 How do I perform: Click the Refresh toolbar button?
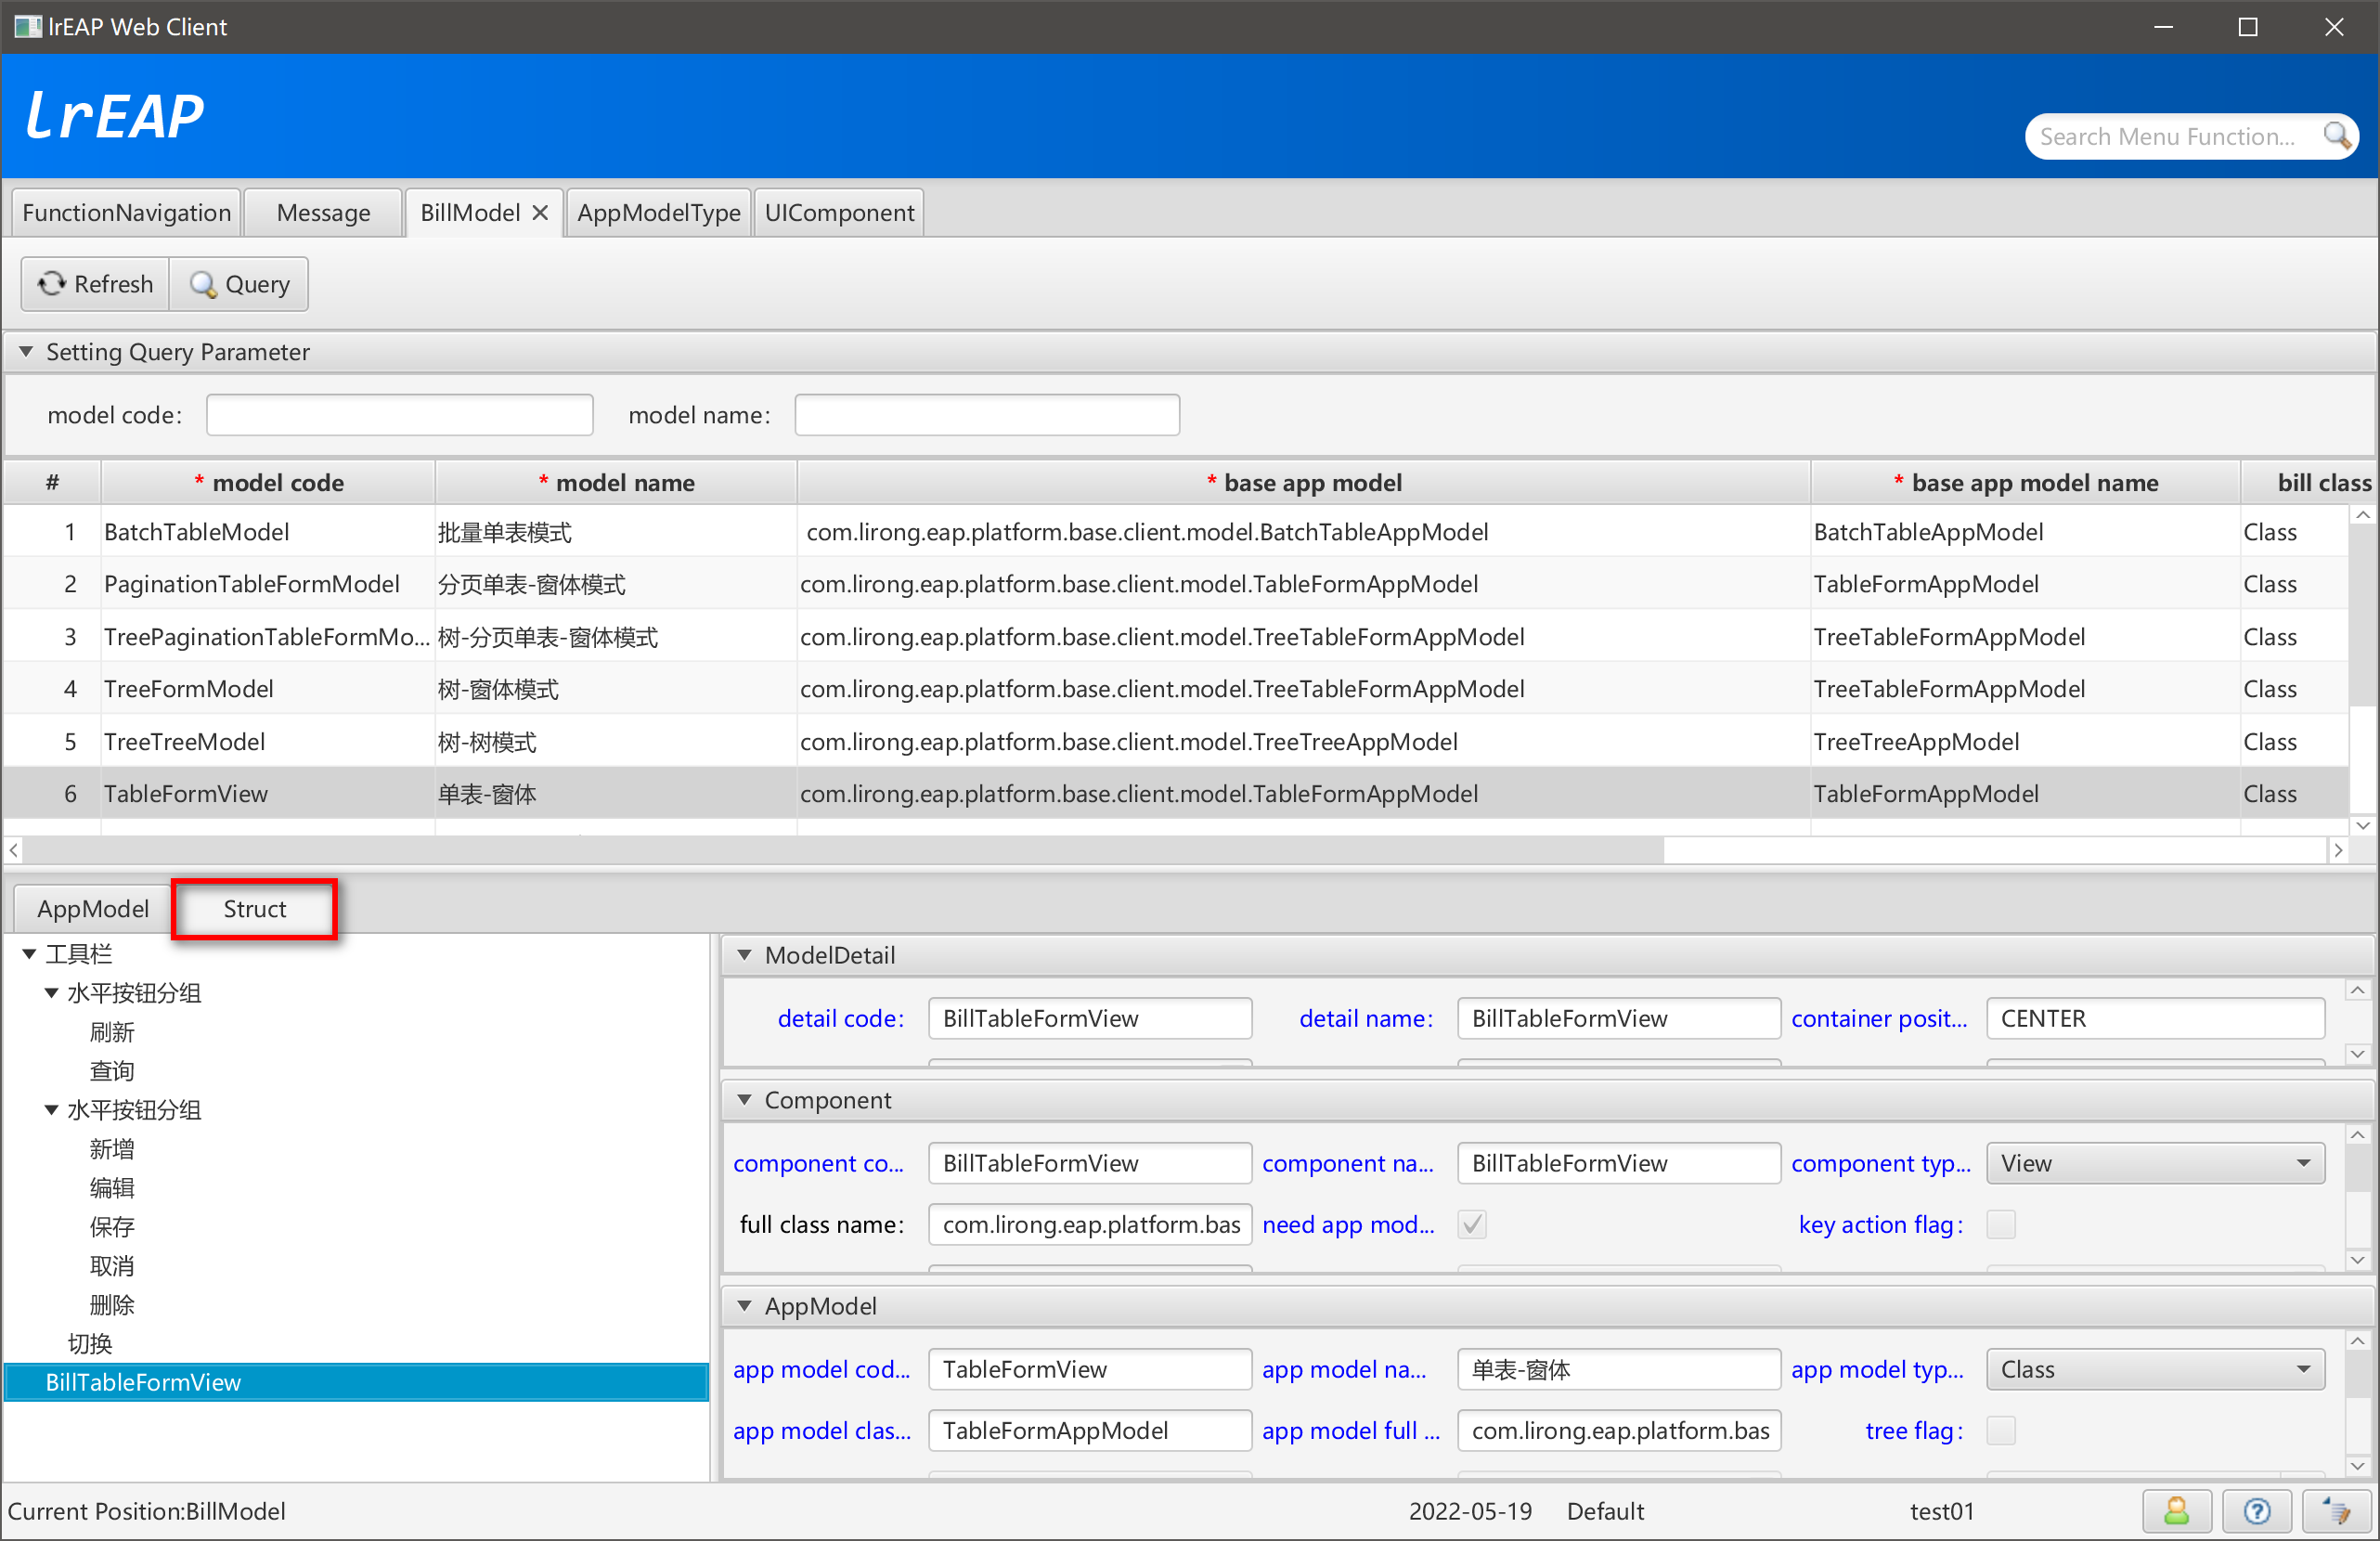(x=95, y=284)
